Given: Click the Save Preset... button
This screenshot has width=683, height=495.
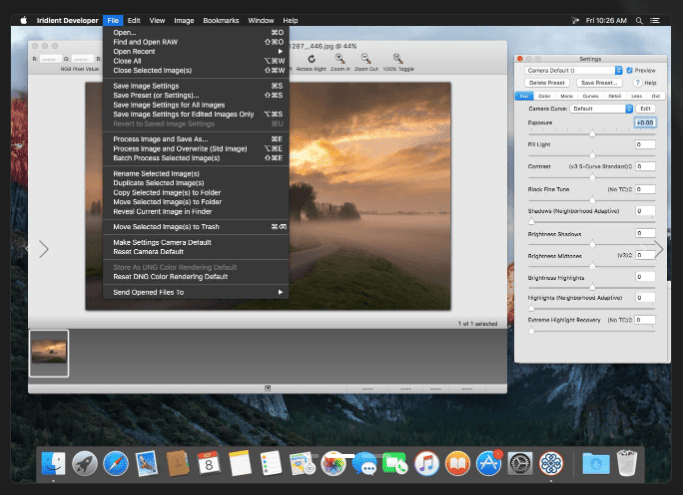Looking at the screenshot, I should (x=599, y=83).
